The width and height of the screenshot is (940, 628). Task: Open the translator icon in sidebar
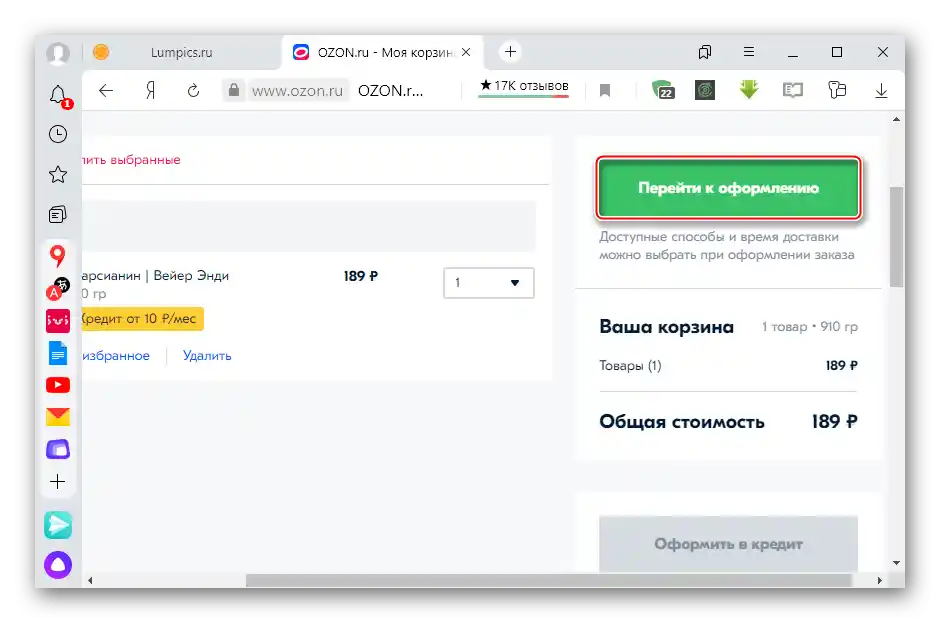pos(58,289)
